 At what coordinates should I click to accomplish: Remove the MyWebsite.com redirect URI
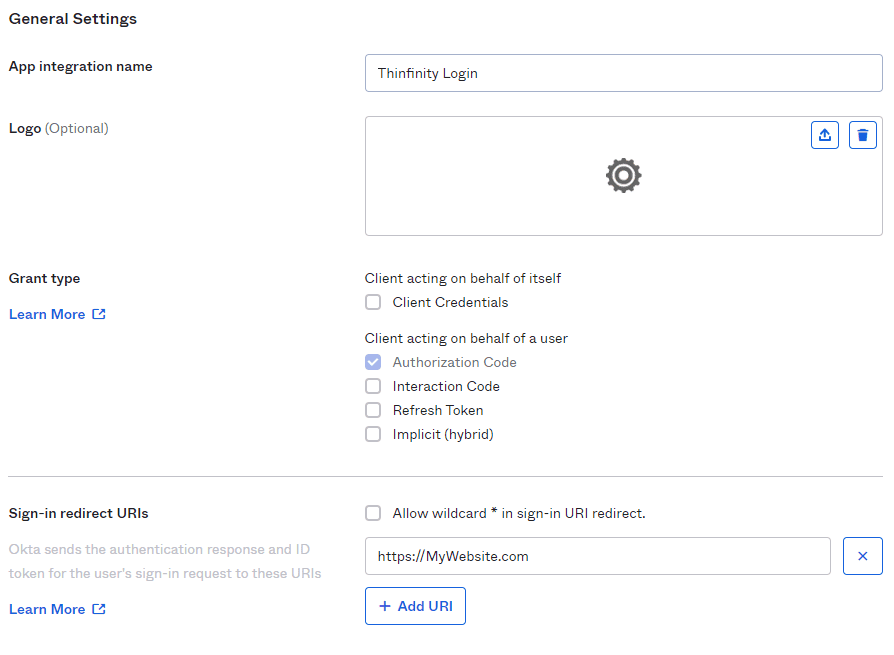click(862, 555)
